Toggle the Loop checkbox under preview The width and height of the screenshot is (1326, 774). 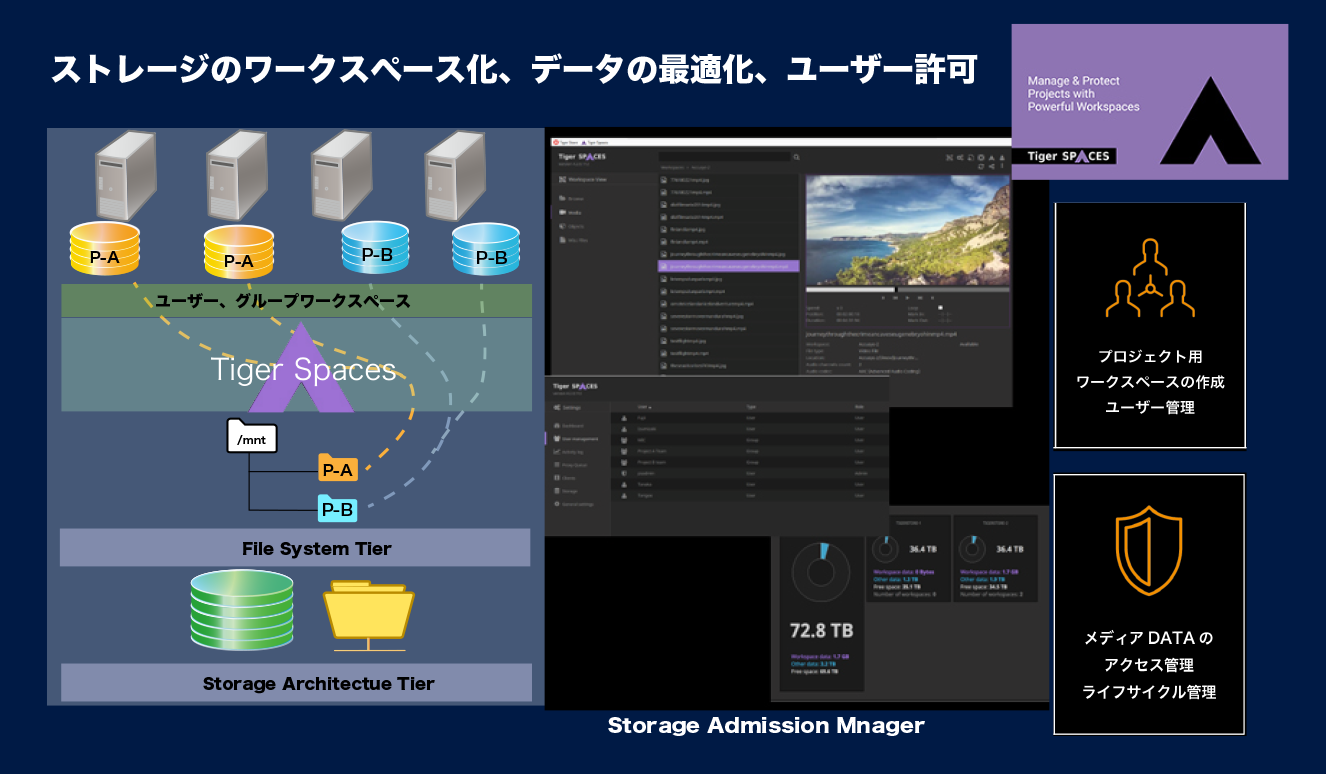click(939, 307)
